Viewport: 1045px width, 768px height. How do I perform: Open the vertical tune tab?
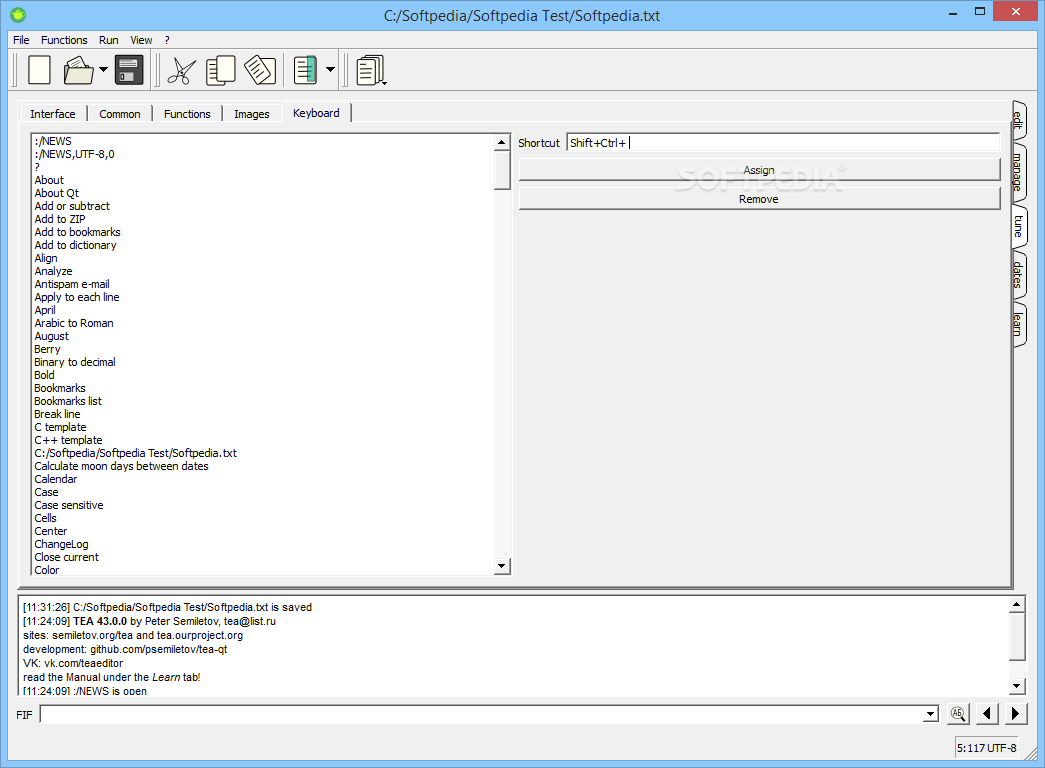[1018, 226]
